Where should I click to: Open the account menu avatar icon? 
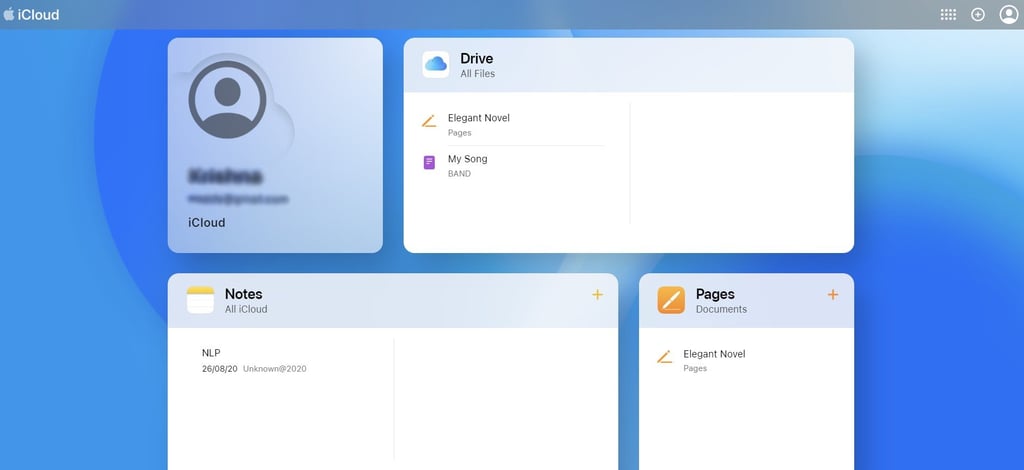(x=1009, y=14)
